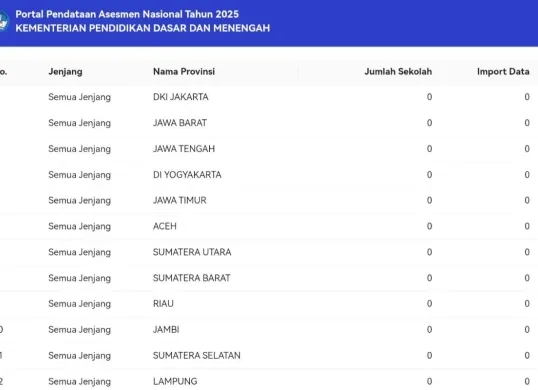Click Jumlah Sekolah value for SUMATERA BARAT
The width and height of the screenshot is (538, 390).
click(429, 278)
